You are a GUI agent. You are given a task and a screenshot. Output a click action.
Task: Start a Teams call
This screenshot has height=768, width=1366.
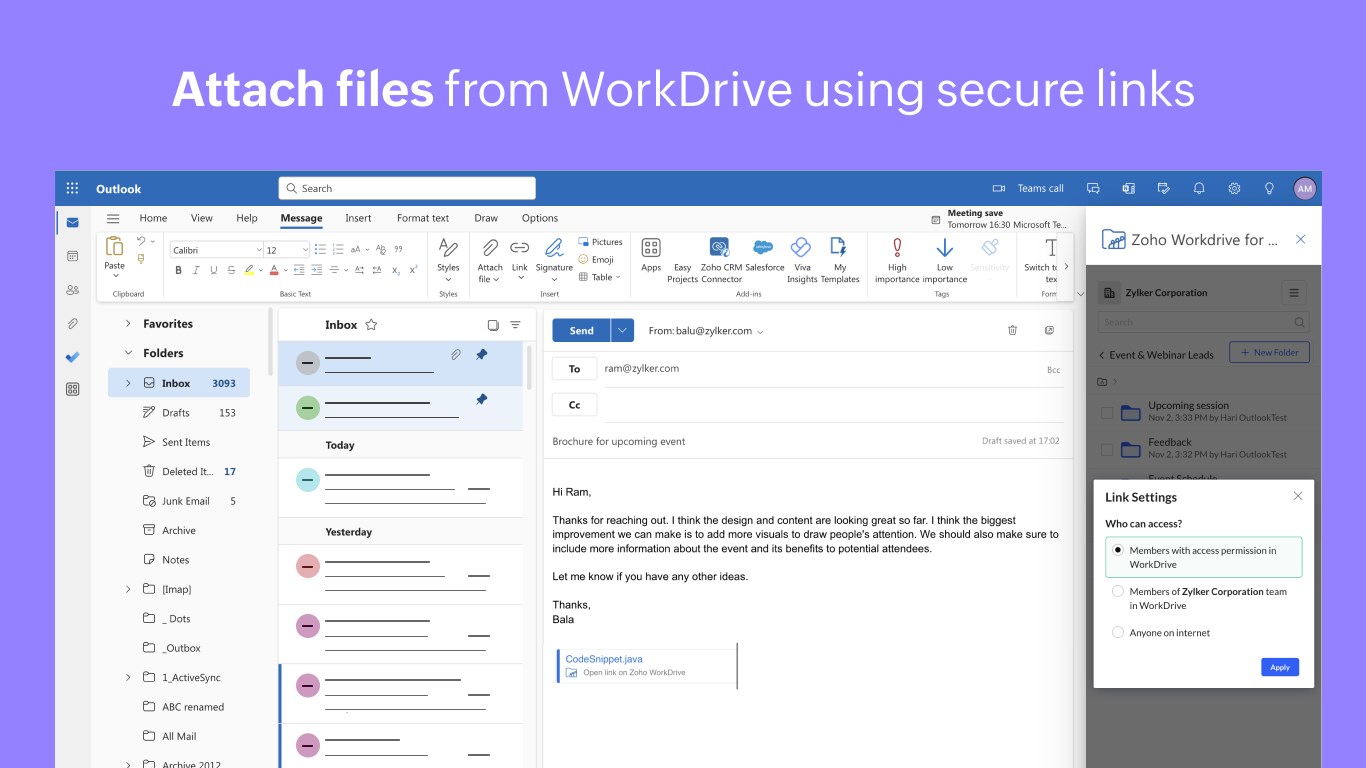click(1028, 188)
